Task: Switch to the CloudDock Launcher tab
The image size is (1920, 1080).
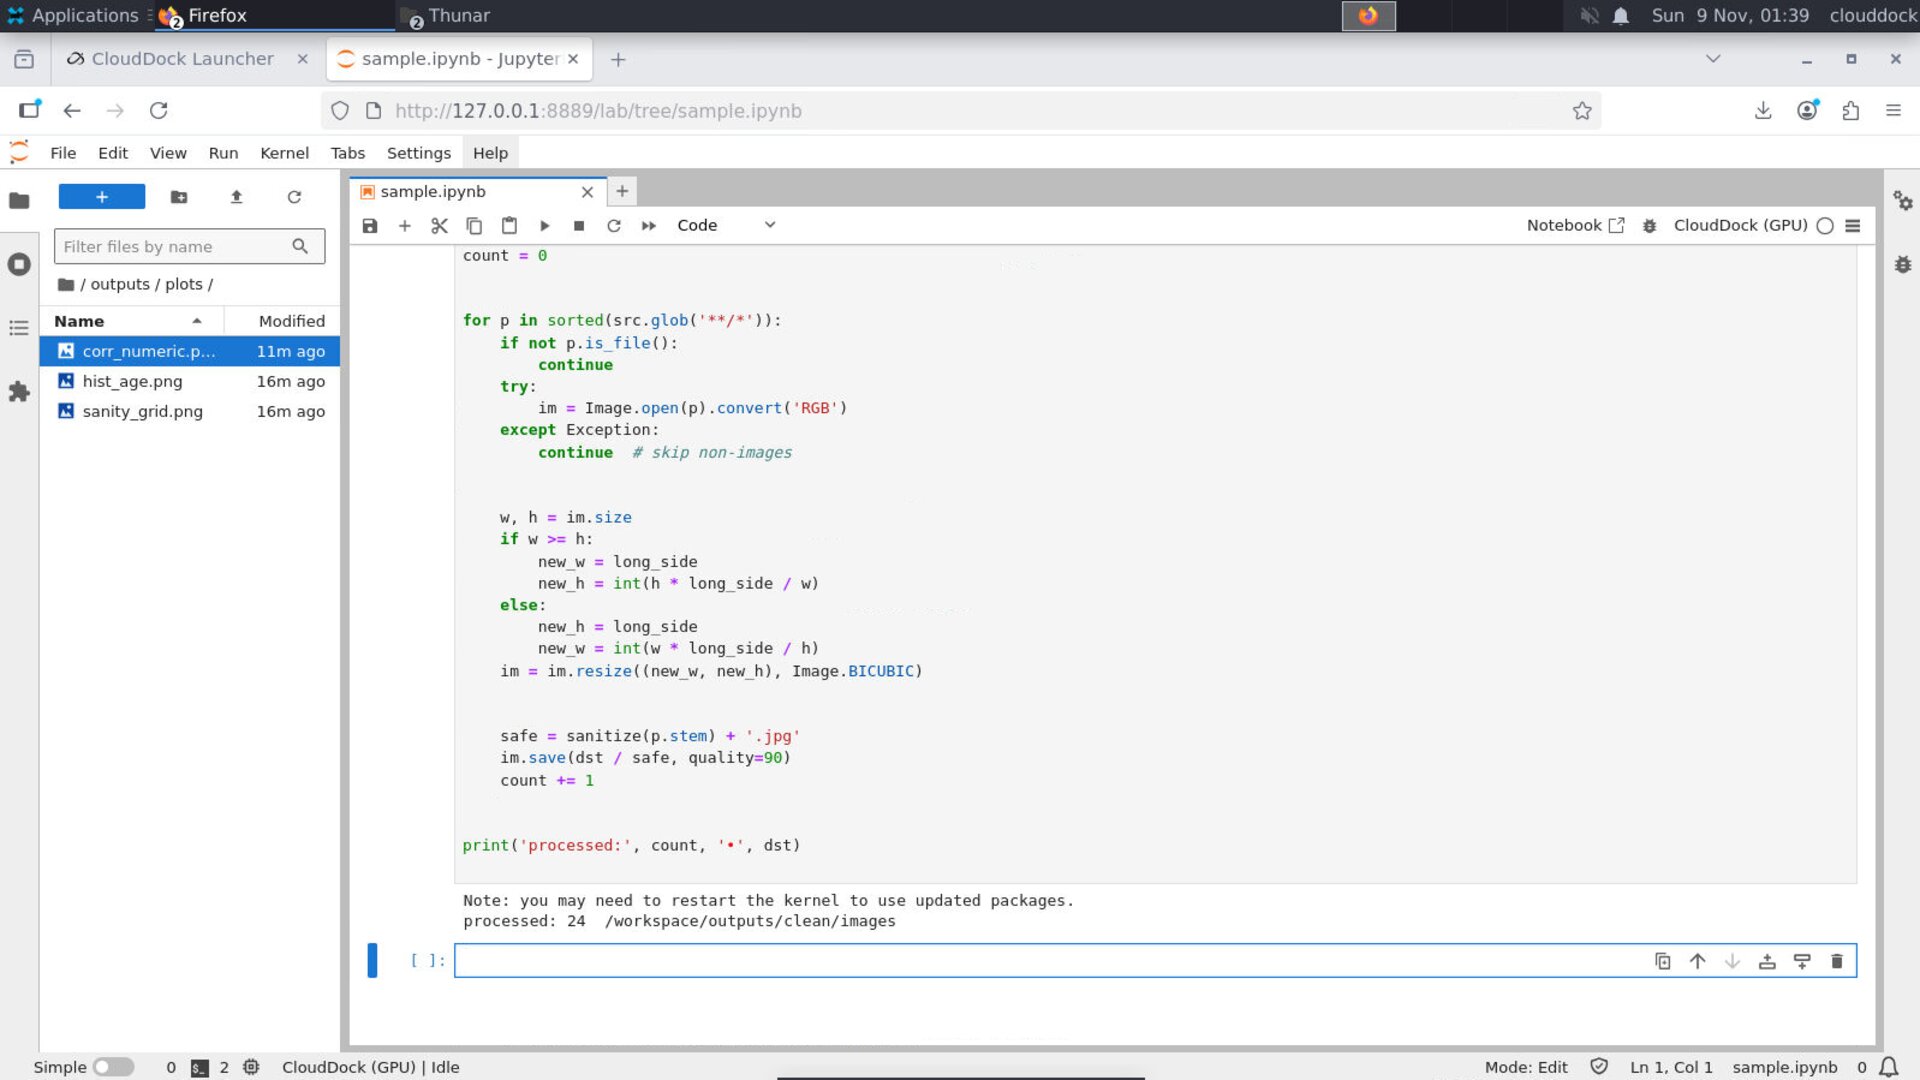Action: point(181,59)
